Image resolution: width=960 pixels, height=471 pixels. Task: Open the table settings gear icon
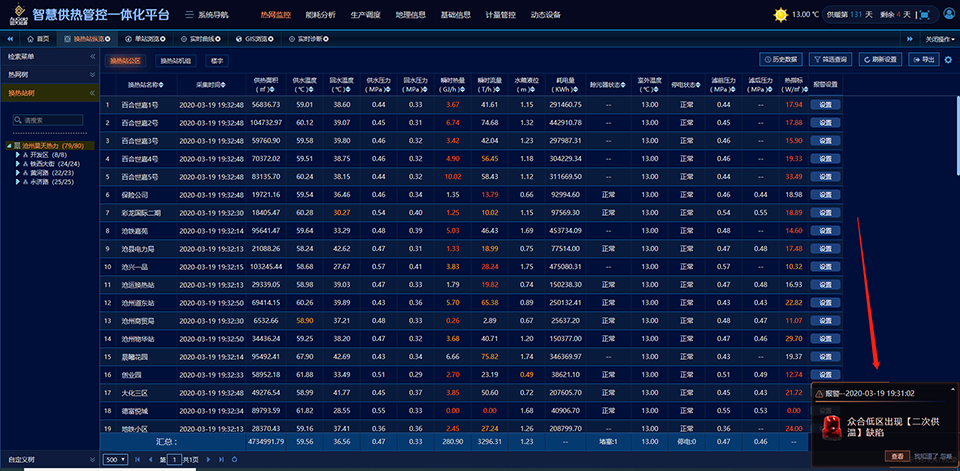tap(949, 60)
